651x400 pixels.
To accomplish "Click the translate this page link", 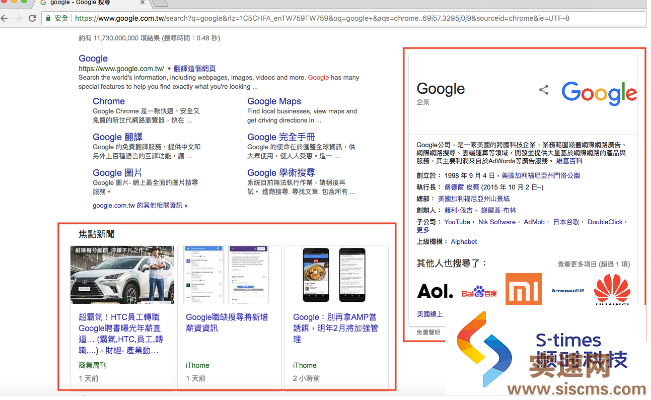I will tap(195, 69).
